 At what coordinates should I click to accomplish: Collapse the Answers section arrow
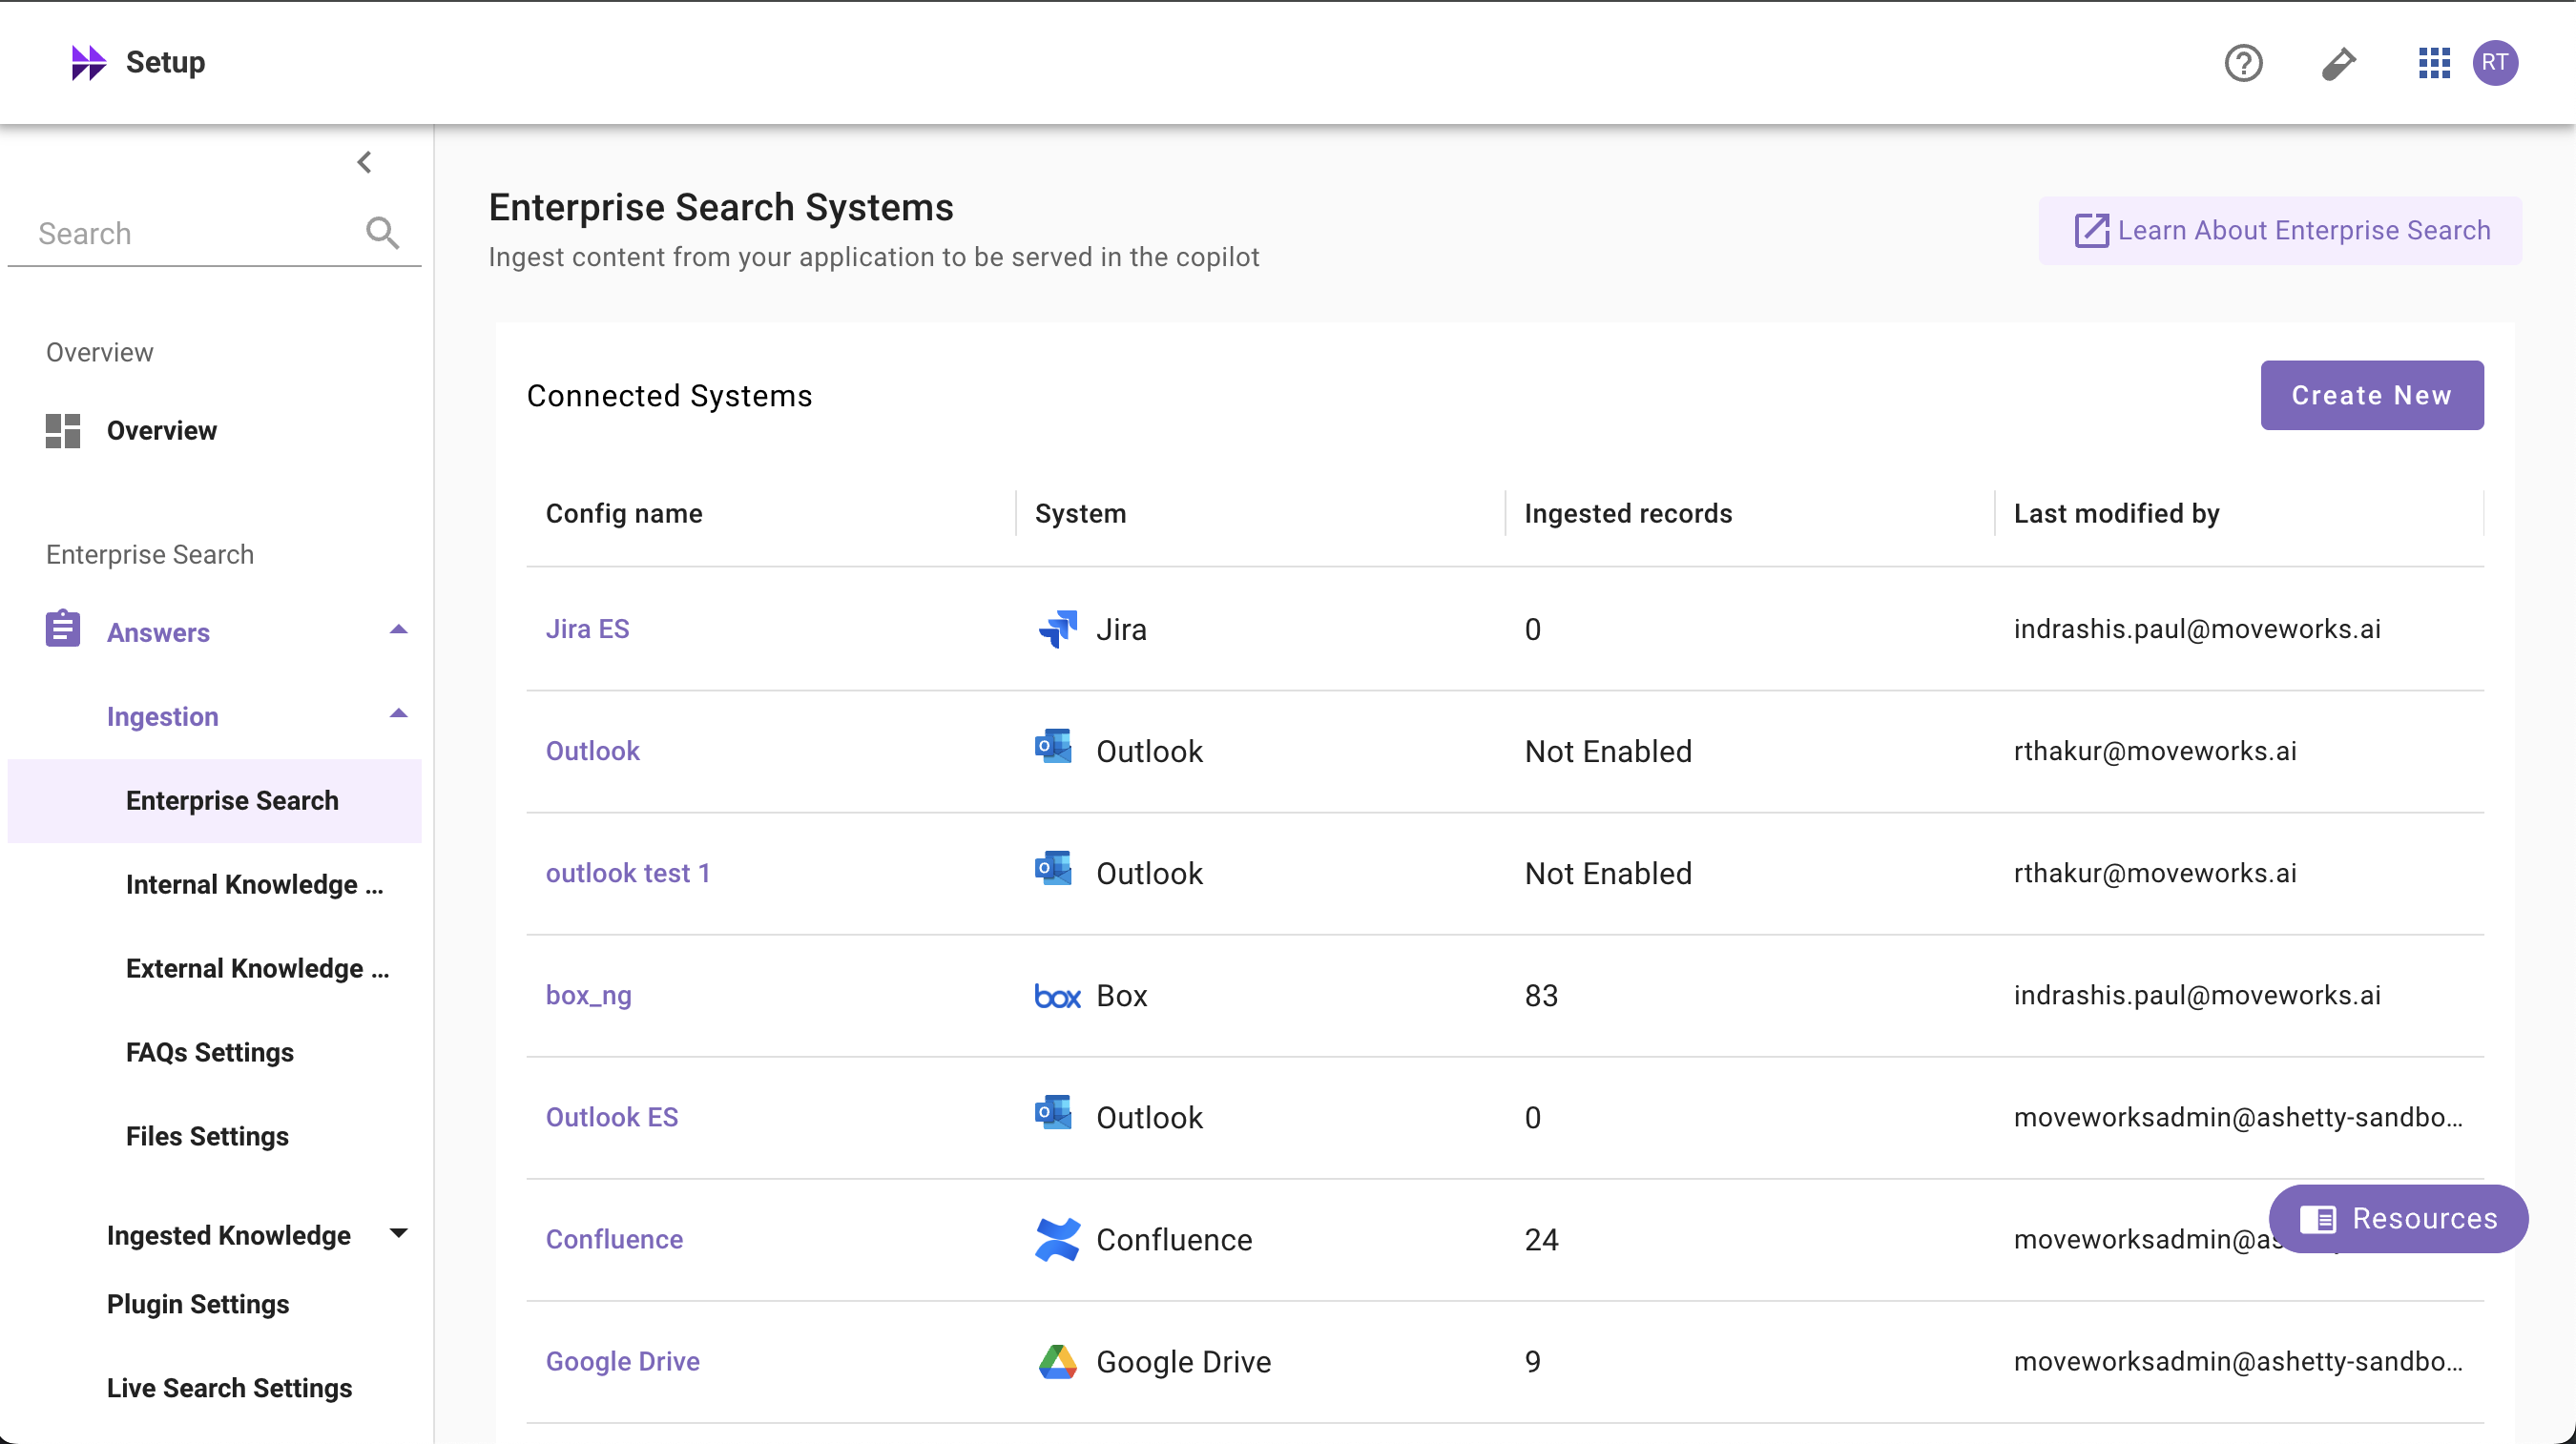coord(398,630)
